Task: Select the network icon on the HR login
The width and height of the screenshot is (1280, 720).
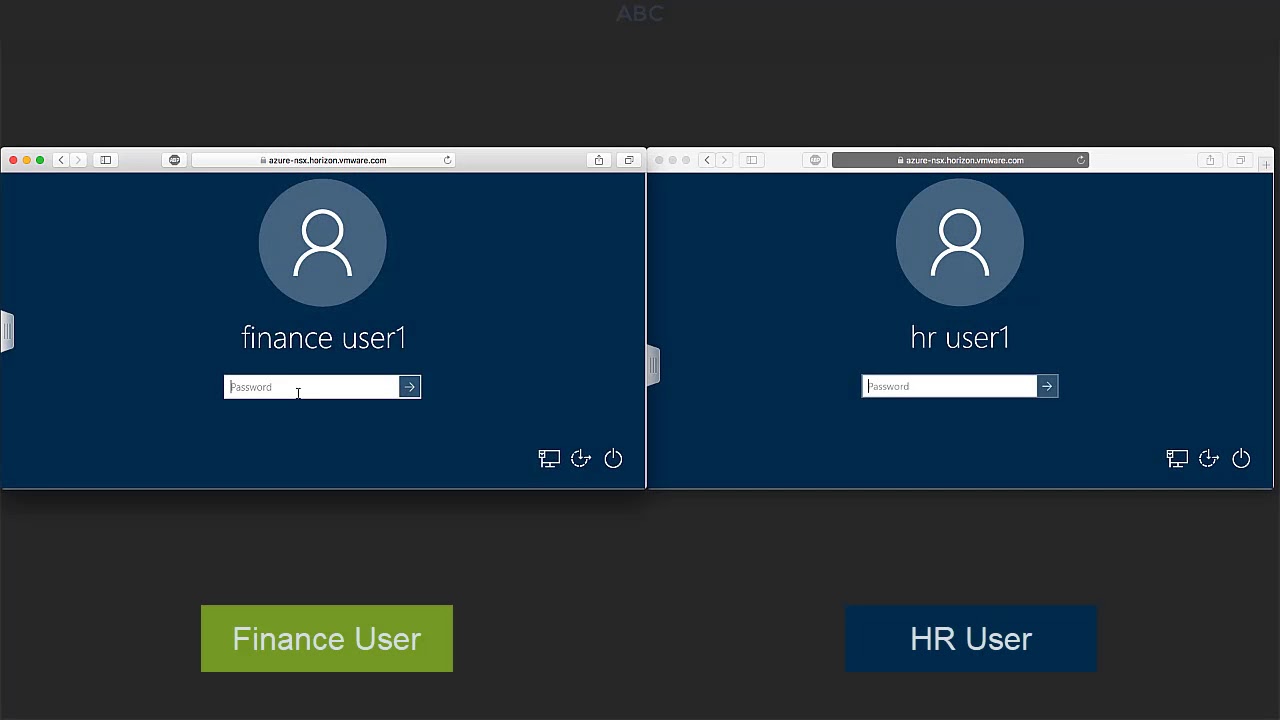Action: pyautogui.click(x=1177, y=458)
